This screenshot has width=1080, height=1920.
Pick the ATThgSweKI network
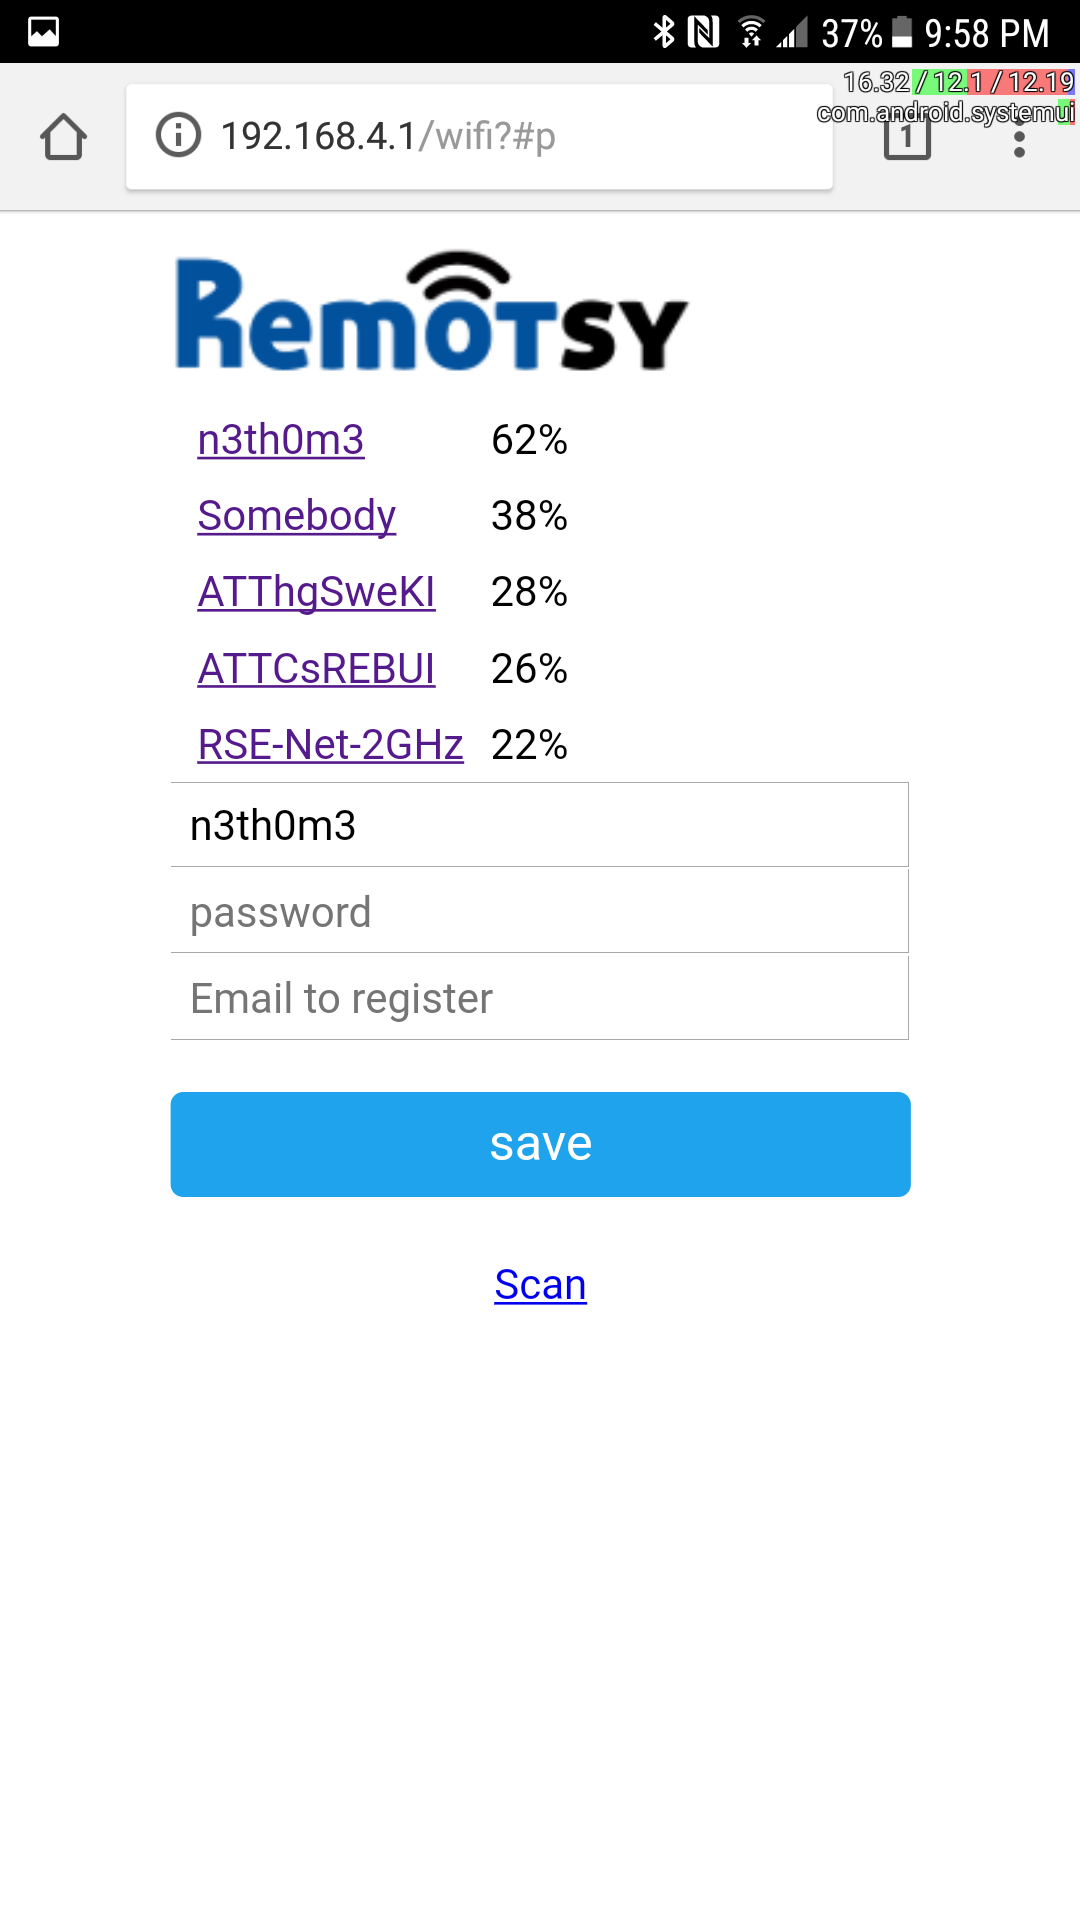(316, 592)
